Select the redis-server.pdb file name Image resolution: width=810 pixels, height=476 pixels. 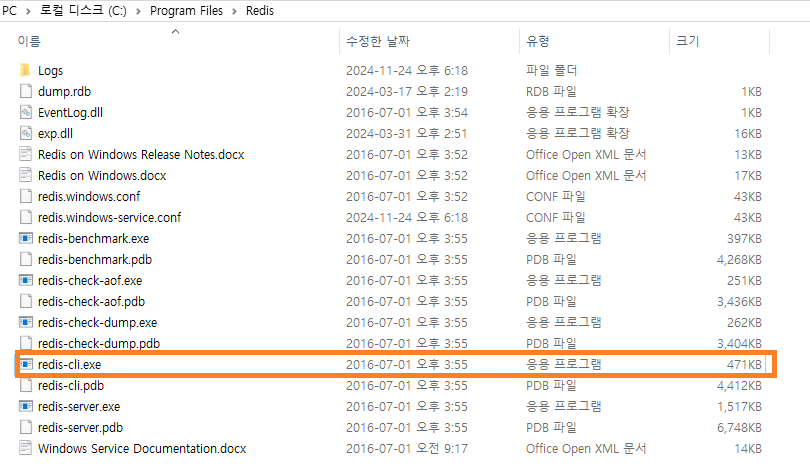(x=81, y=428)
